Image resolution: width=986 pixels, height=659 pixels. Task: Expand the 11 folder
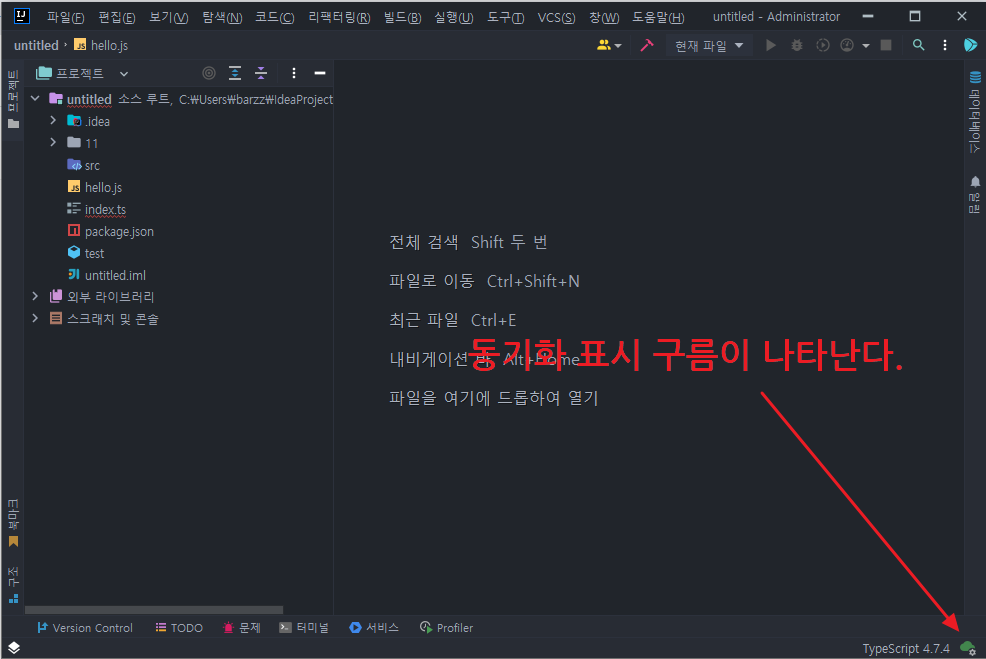pos(53,143)
